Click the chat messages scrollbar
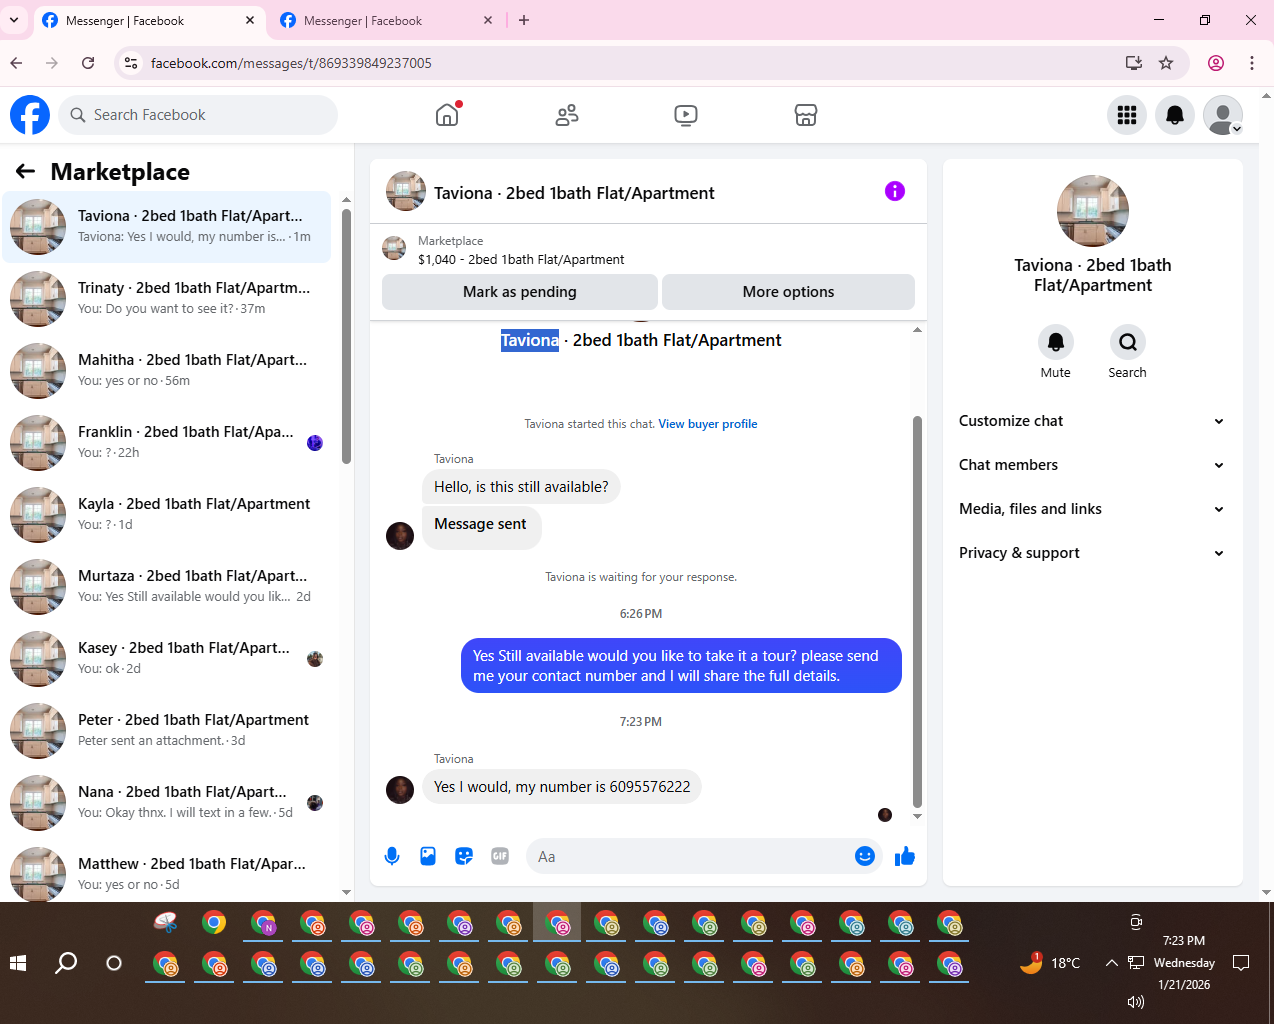 pyautogui.click(x=917, y=612)
